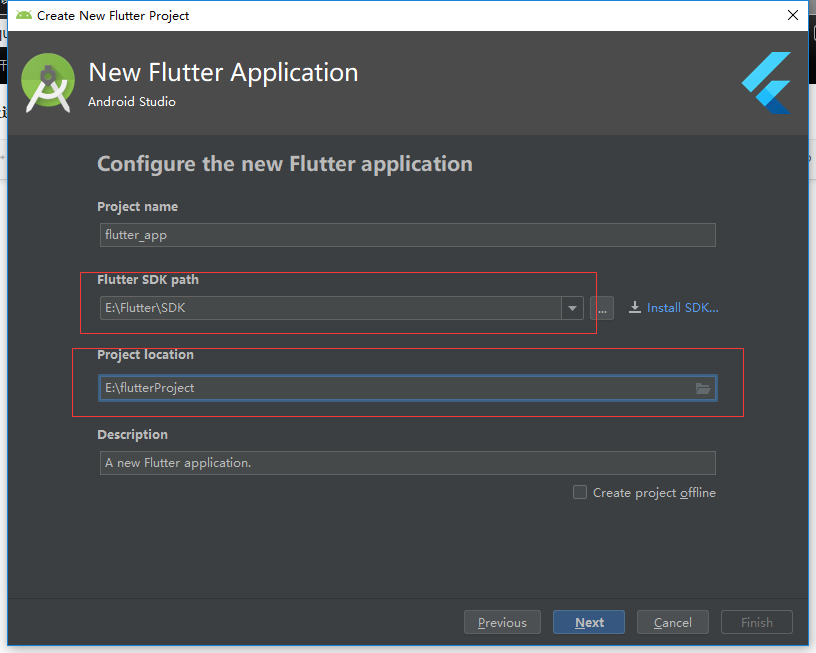This screenshot has width=816, height=653.
Task: Enable Create project offline checkbox
Action: pos(580,492)
